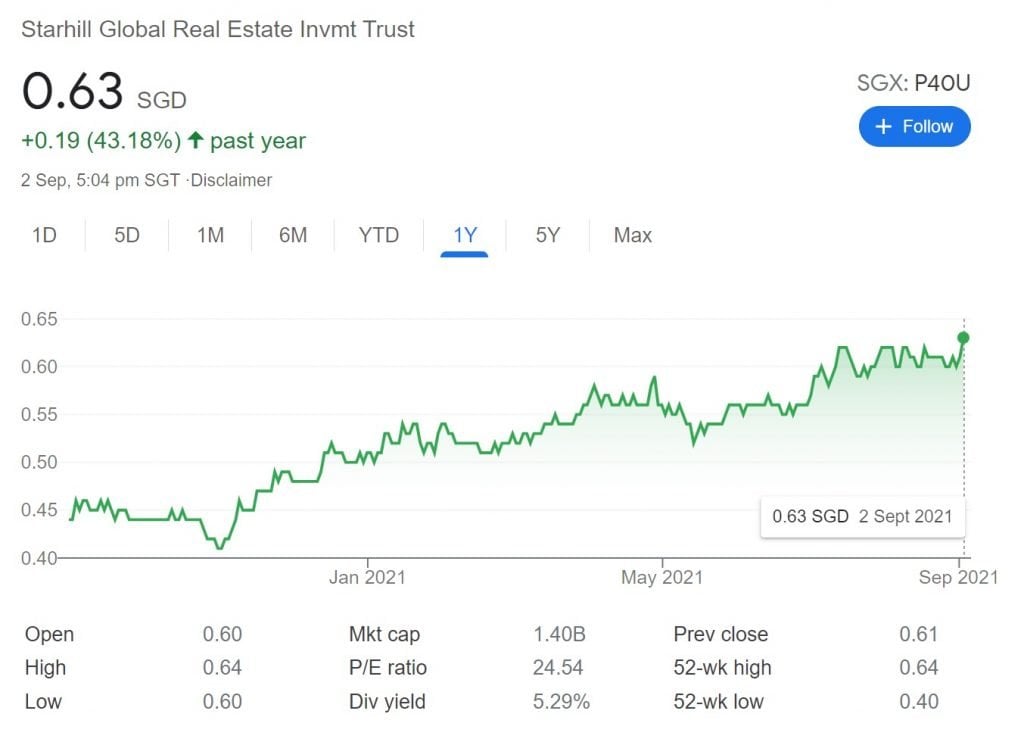This screenshot has width=1024, height=742.
Task: Click the plus icon in Follow button
Action: [x=883, y=126]
